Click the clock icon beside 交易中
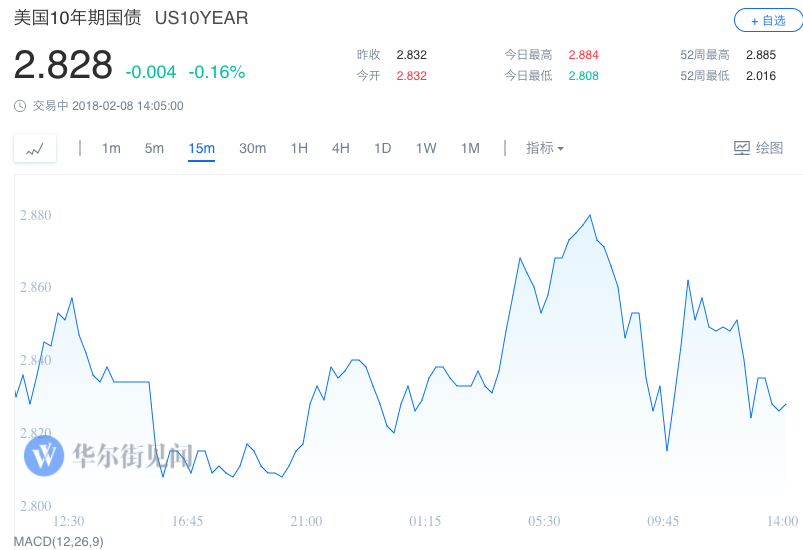The width and height of the screenshot is (803, 550). [20, 106]
